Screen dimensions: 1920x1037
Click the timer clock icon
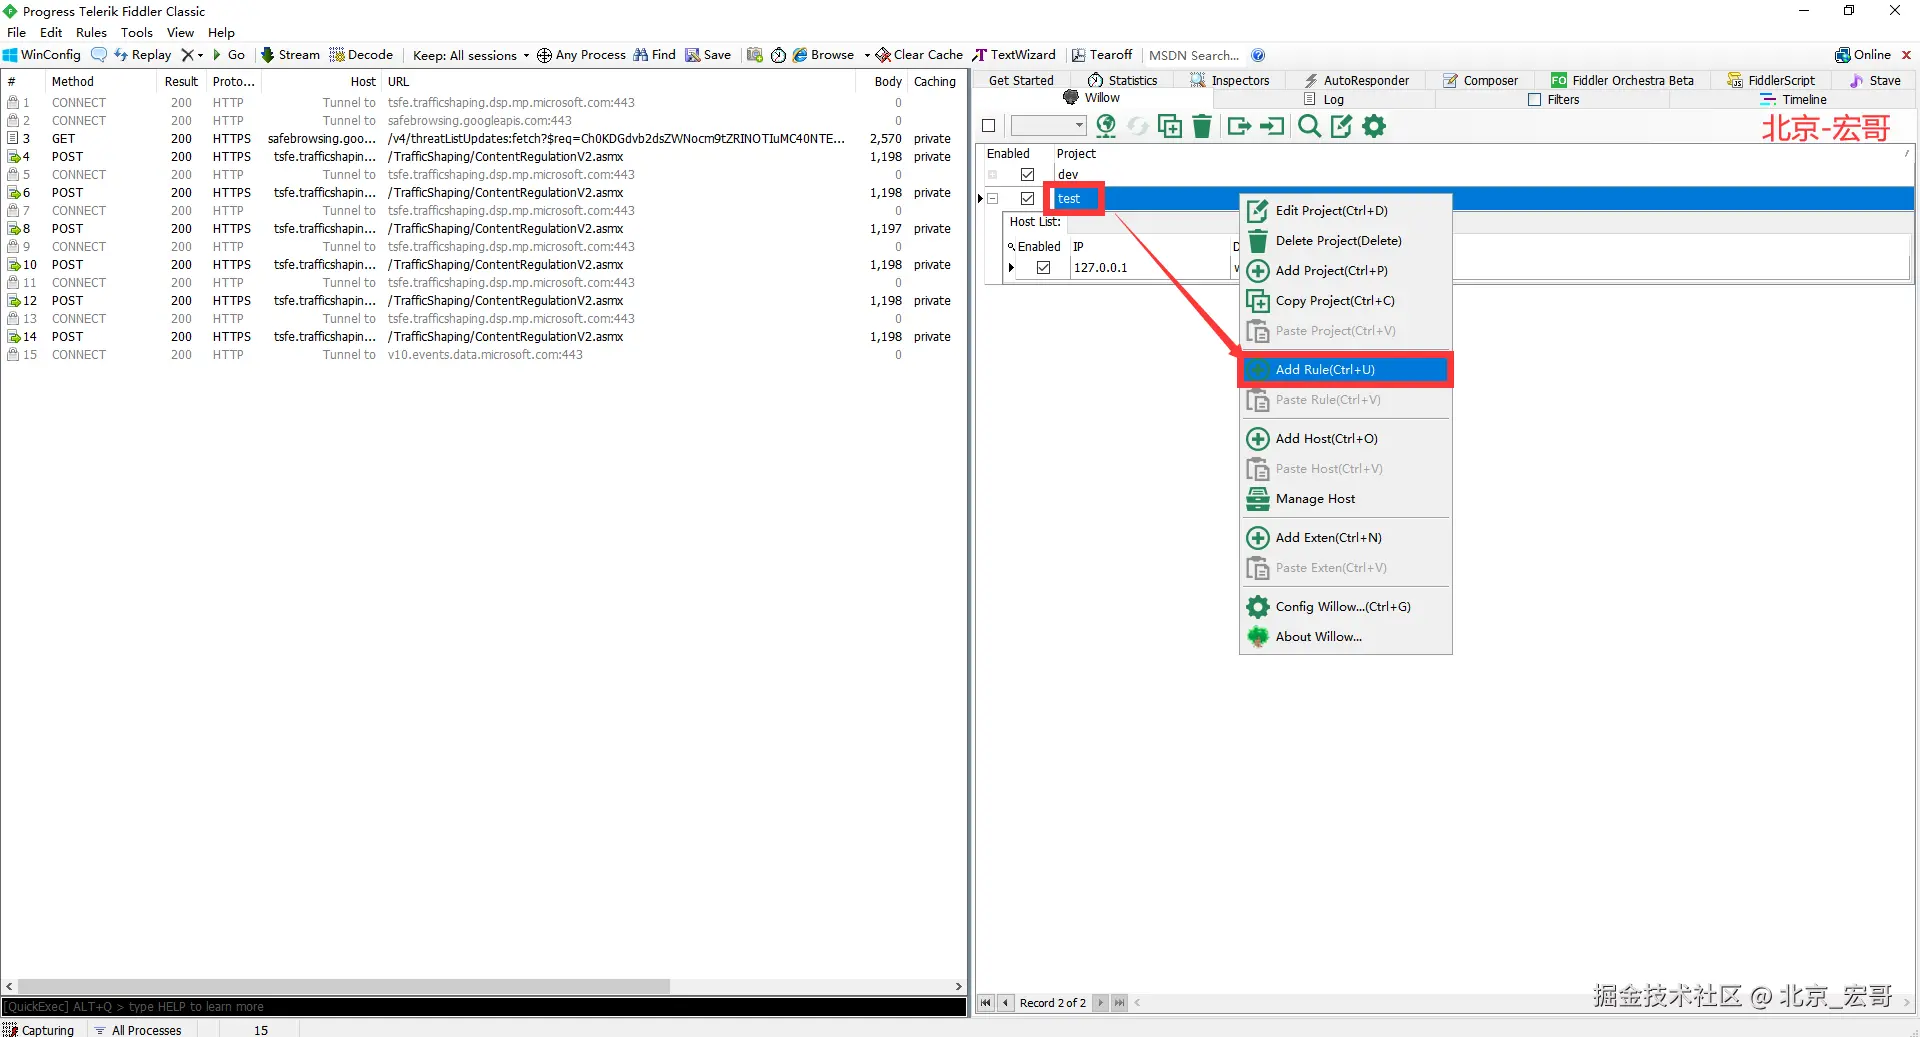click(778, 55)
